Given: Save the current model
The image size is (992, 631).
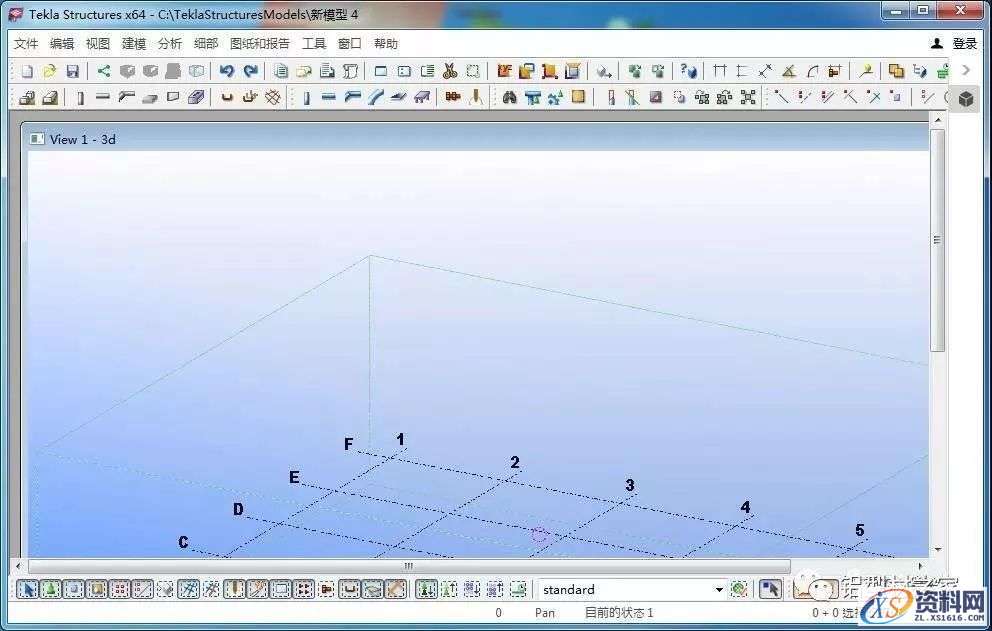Looking at the screenshot, I should (x=71, y=70).
